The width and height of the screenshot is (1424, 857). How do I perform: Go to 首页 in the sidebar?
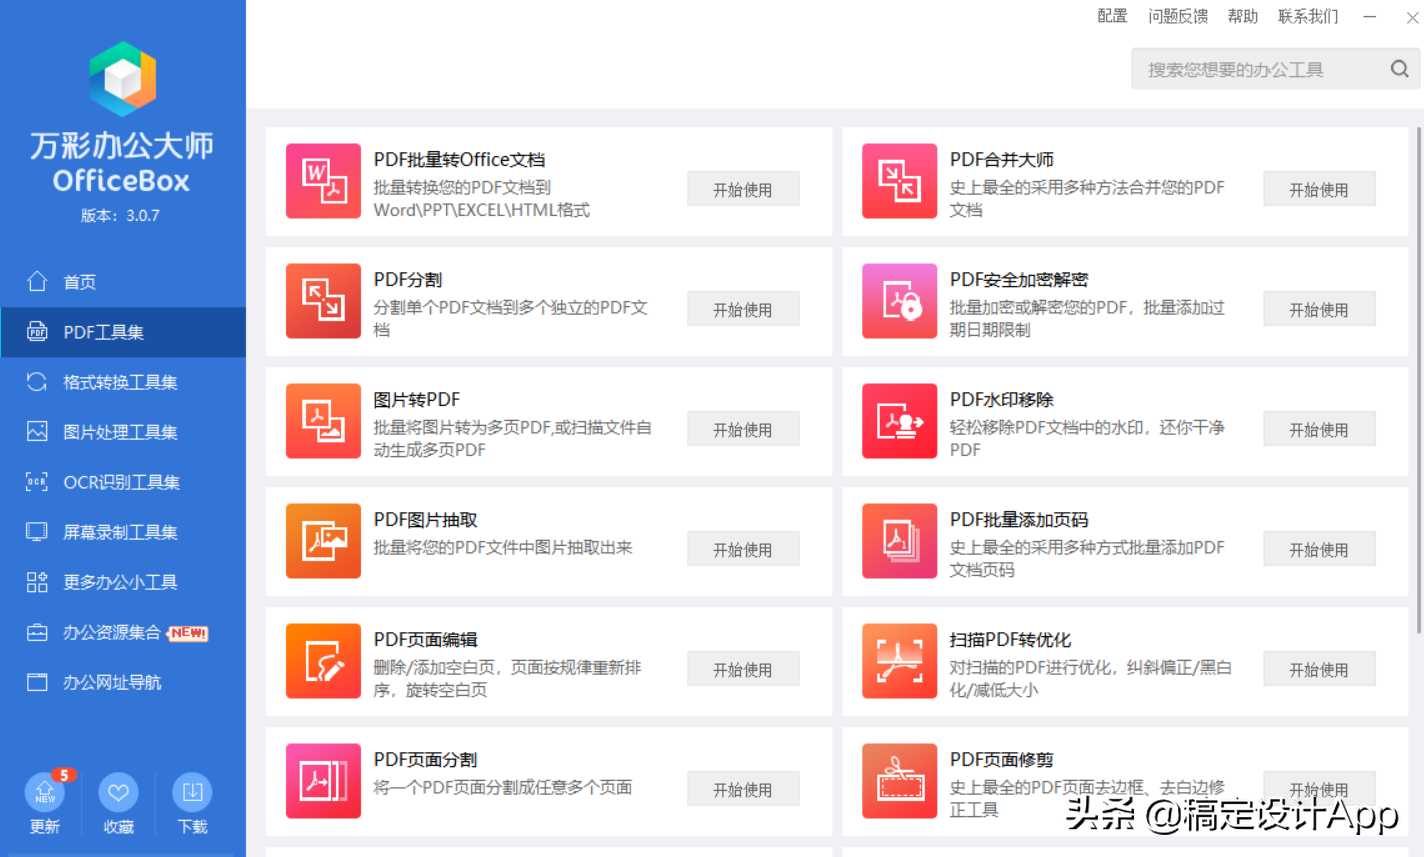(123, 282)
